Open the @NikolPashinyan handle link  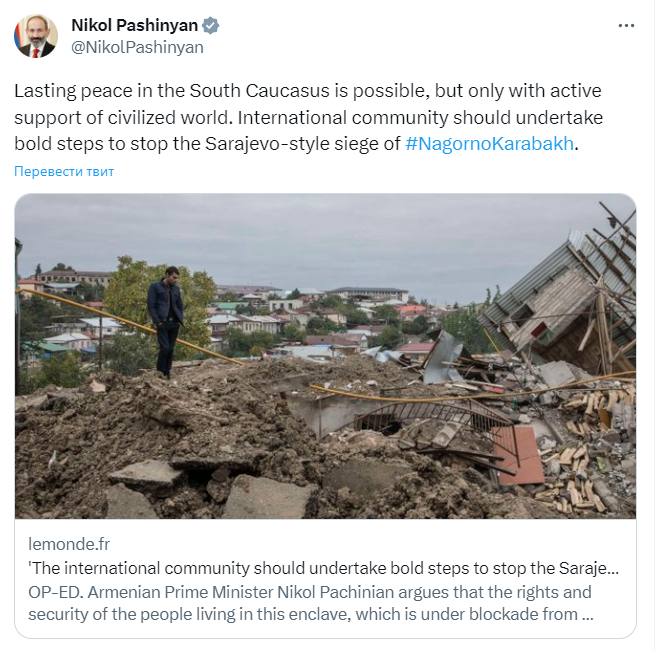coord(137,47)
